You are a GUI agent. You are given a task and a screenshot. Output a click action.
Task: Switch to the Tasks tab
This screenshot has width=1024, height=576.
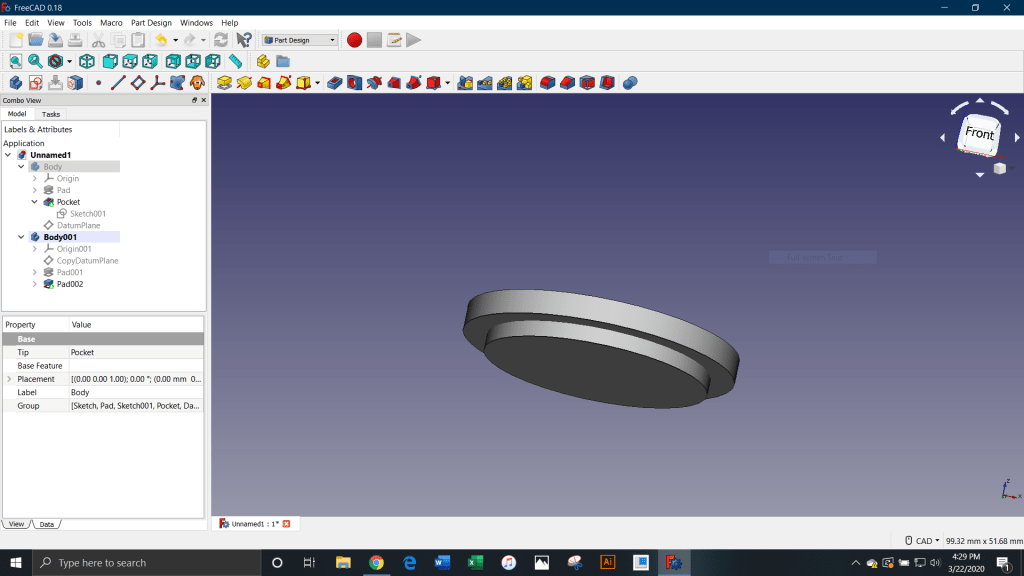tap(50, 114)
